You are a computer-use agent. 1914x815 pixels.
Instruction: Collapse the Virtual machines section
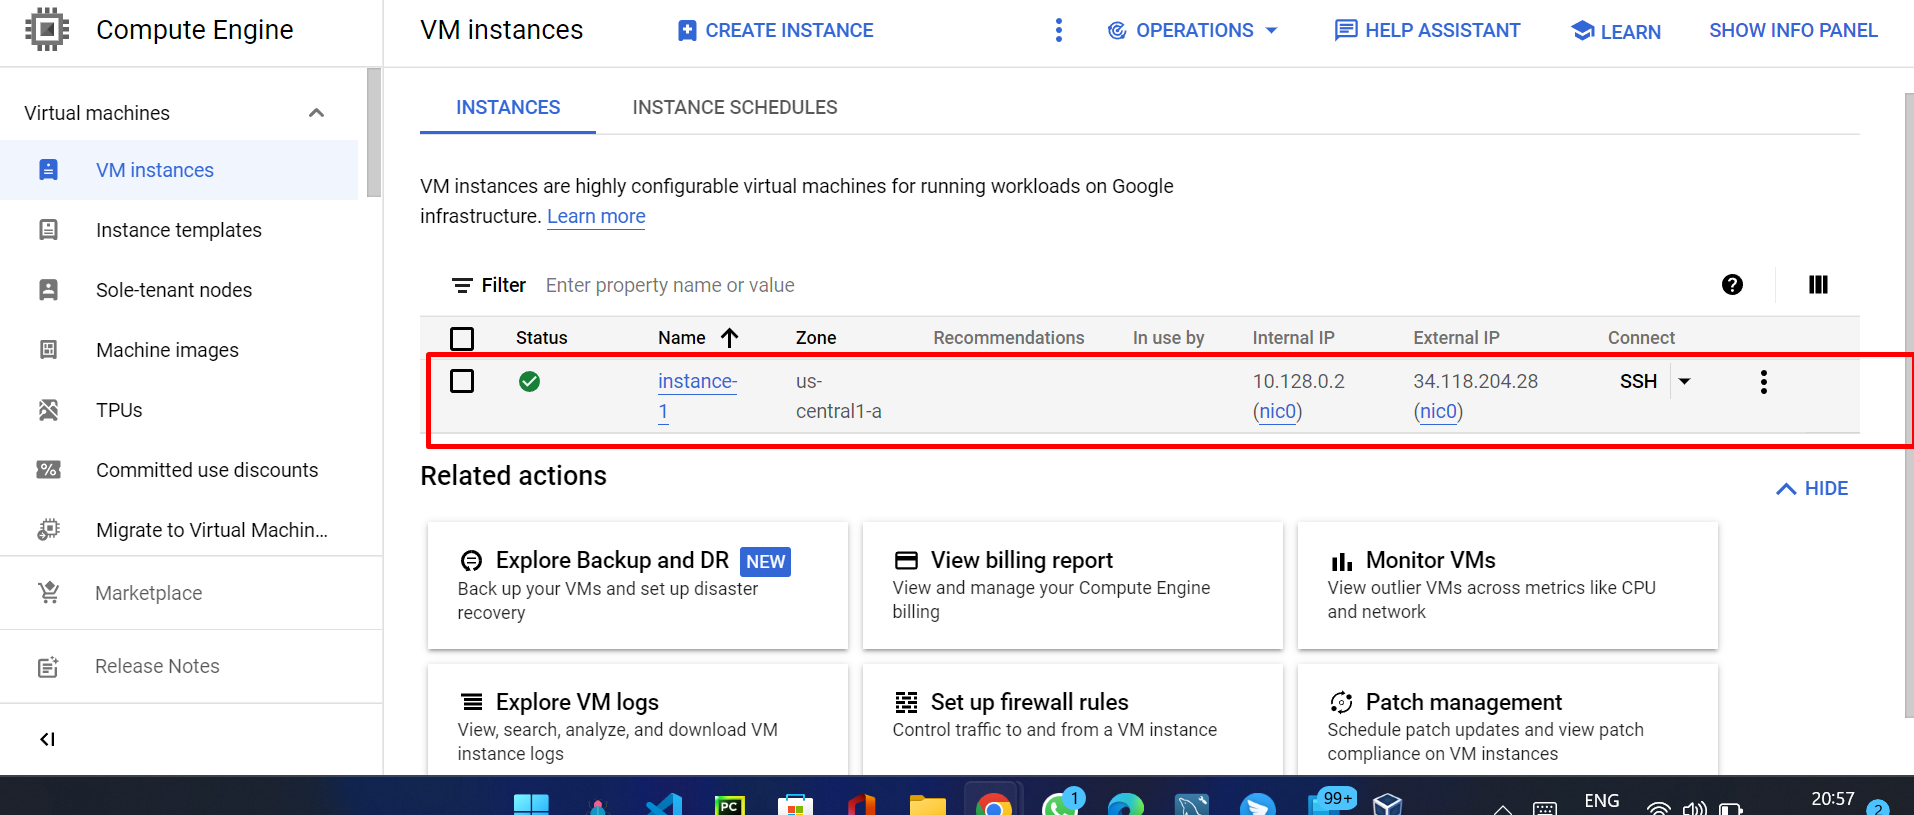point(316,113)
